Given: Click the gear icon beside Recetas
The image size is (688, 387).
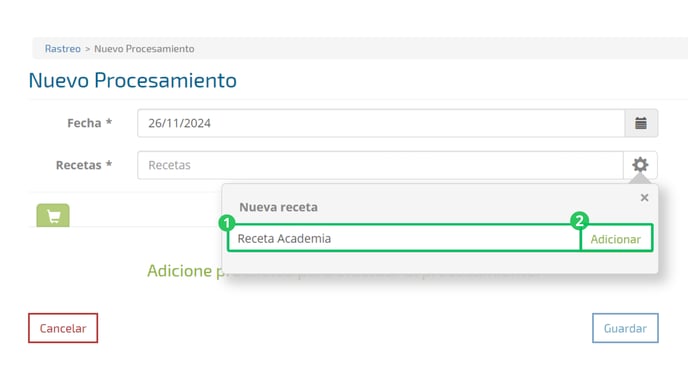Looking at the screenshot, I should click(x=640, y=165).
